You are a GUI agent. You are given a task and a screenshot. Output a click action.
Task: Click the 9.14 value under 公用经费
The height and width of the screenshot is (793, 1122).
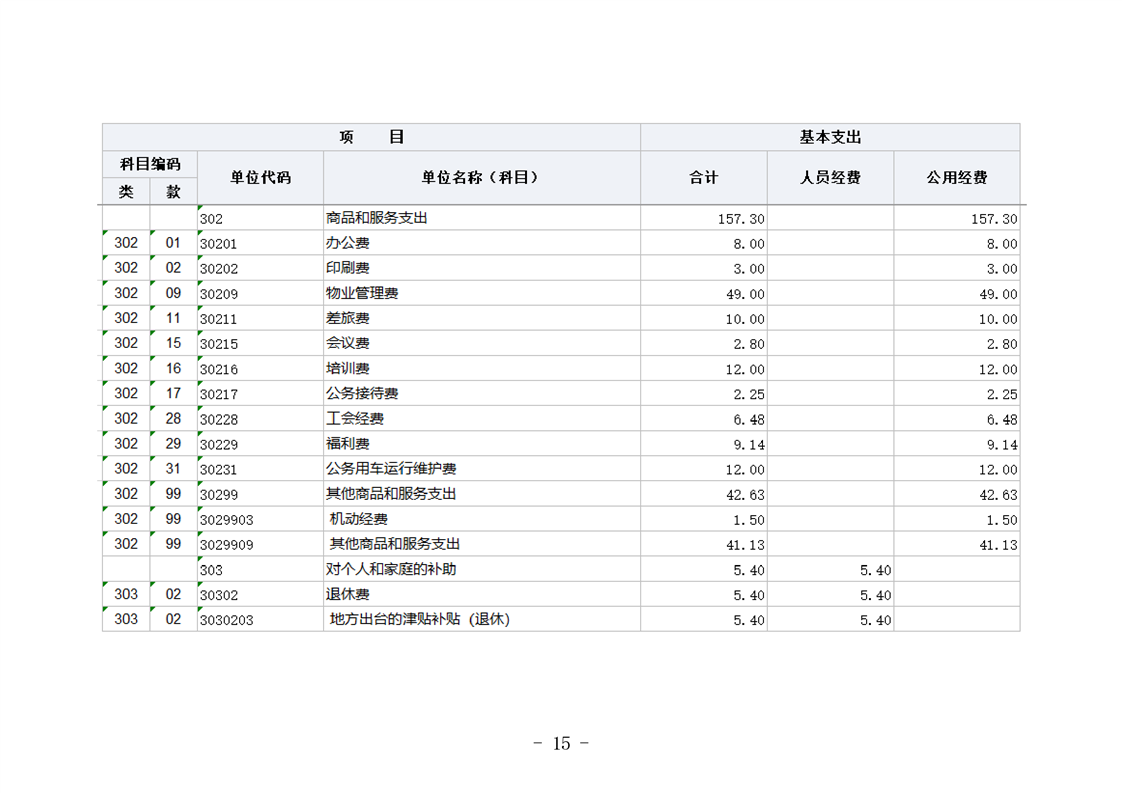coord(1002,444)
